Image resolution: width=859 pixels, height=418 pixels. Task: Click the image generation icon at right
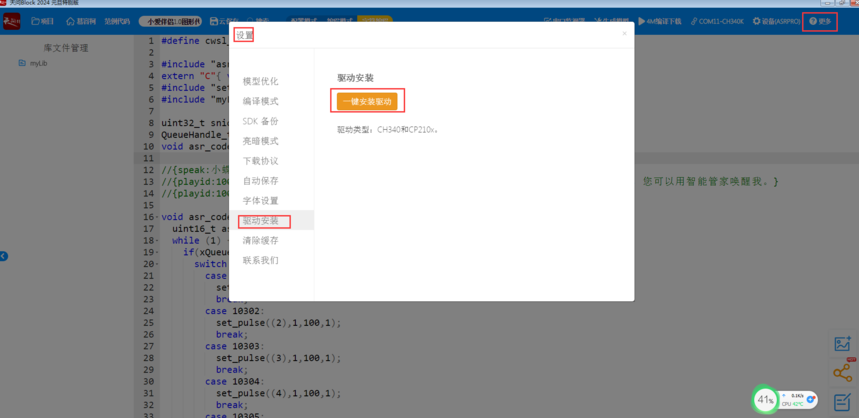pyautogui.click(x=842, y=343)
